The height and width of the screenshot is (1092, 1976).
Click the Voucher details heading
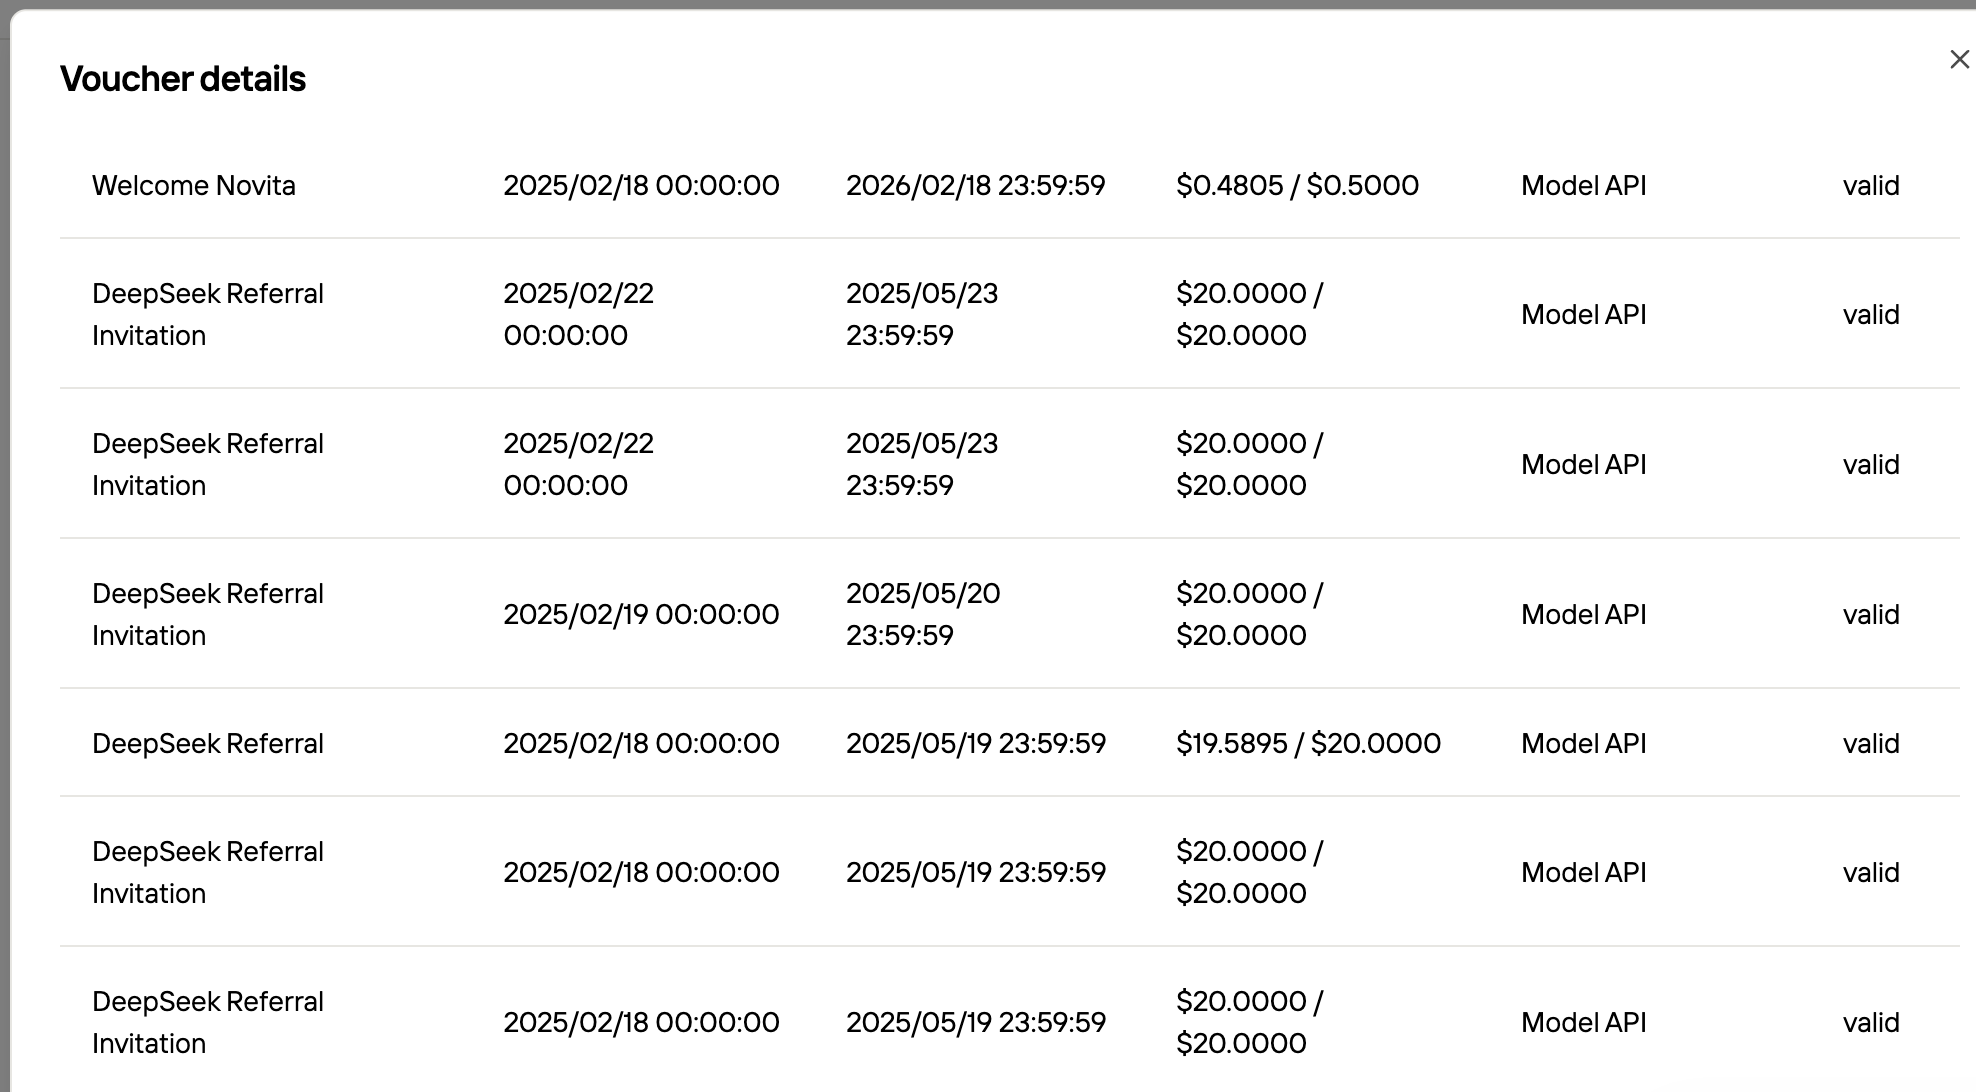pyautogui.click(x=183, y=79)
